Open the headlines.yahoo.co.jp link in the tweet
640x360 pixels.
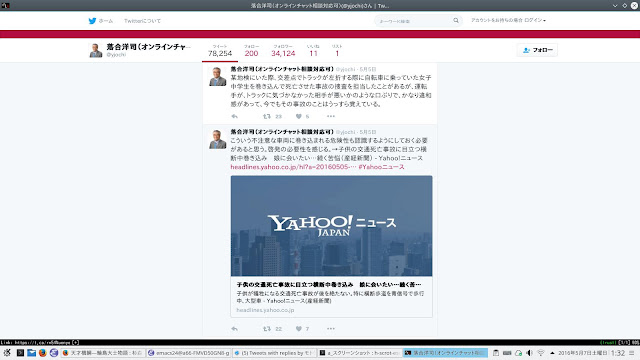coord(293,167)
